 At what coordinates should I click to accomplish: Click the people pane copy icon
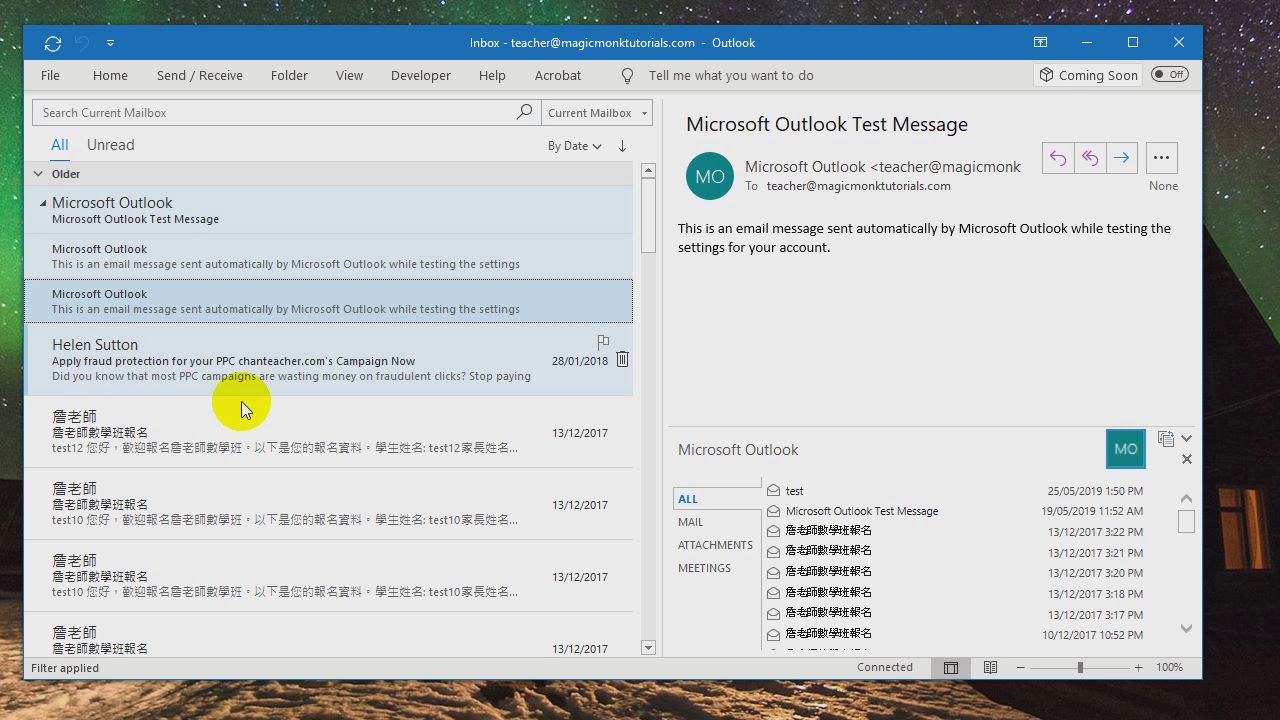[1165, 438]
